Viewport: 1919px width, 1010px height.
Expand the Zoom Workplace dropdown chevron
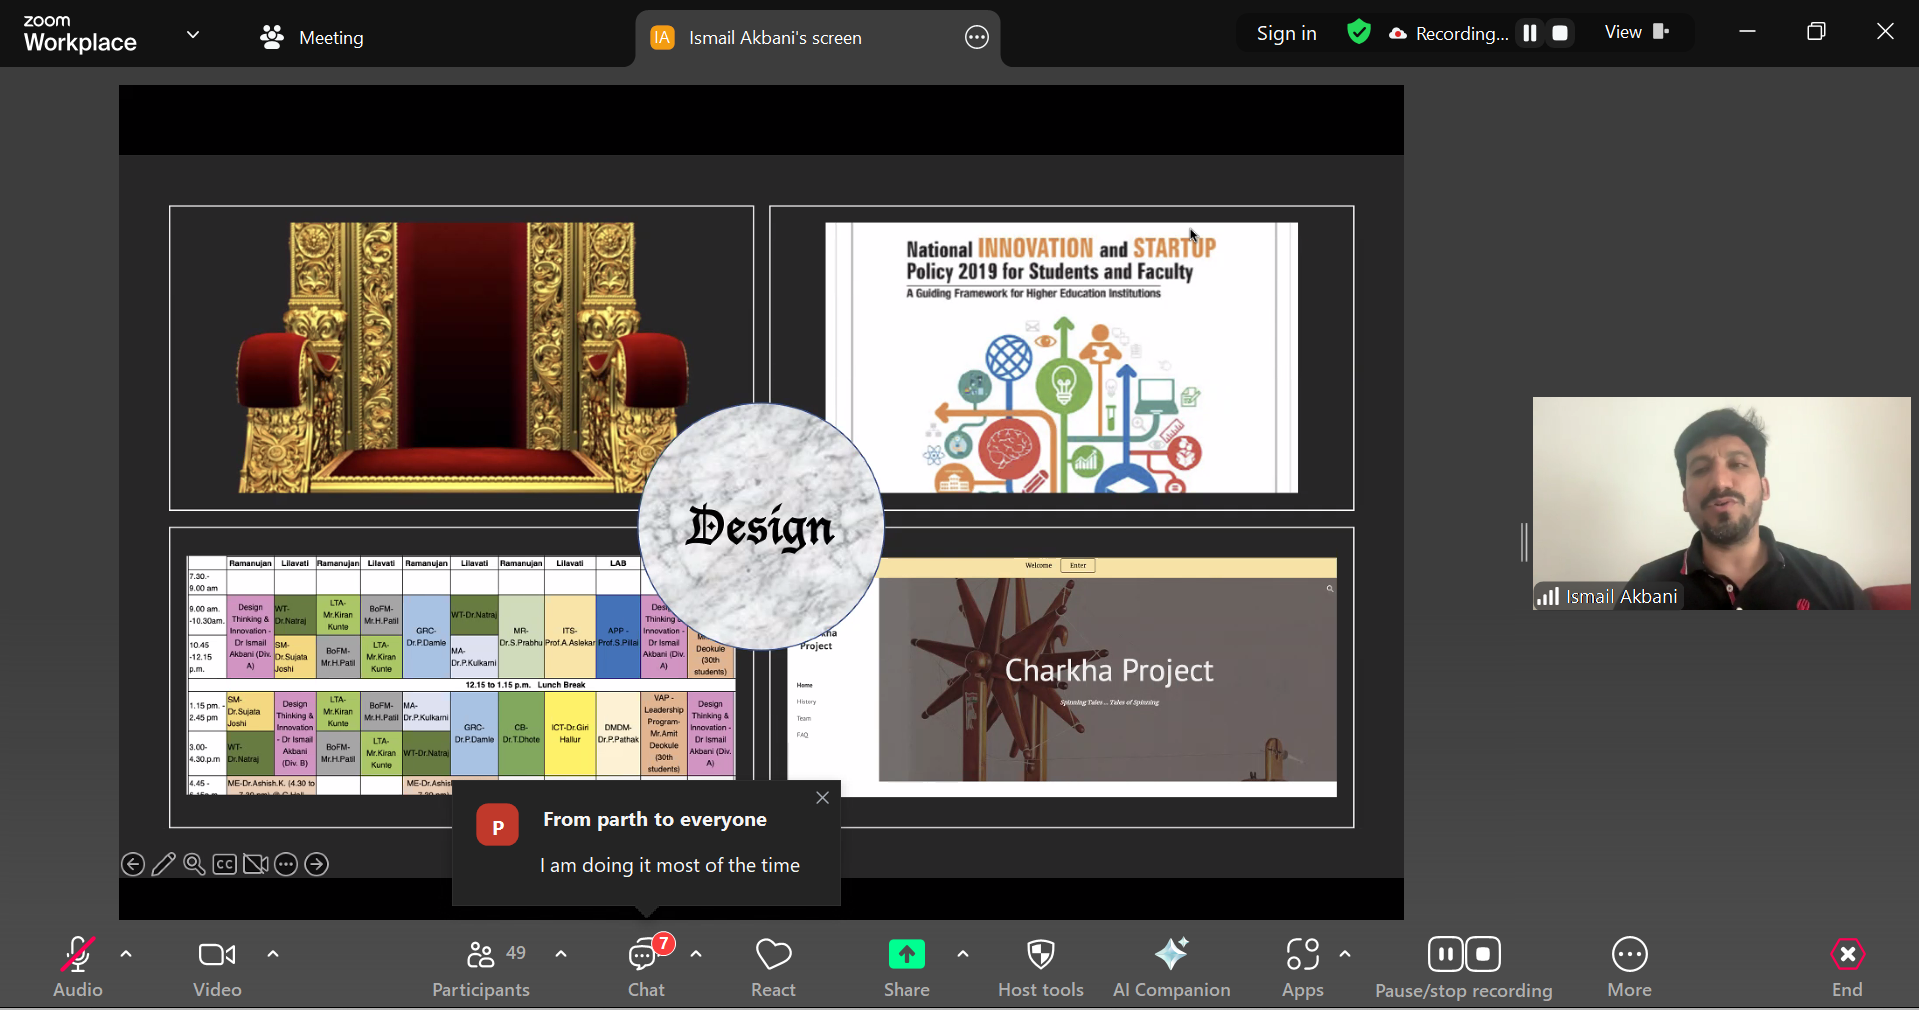193,35
